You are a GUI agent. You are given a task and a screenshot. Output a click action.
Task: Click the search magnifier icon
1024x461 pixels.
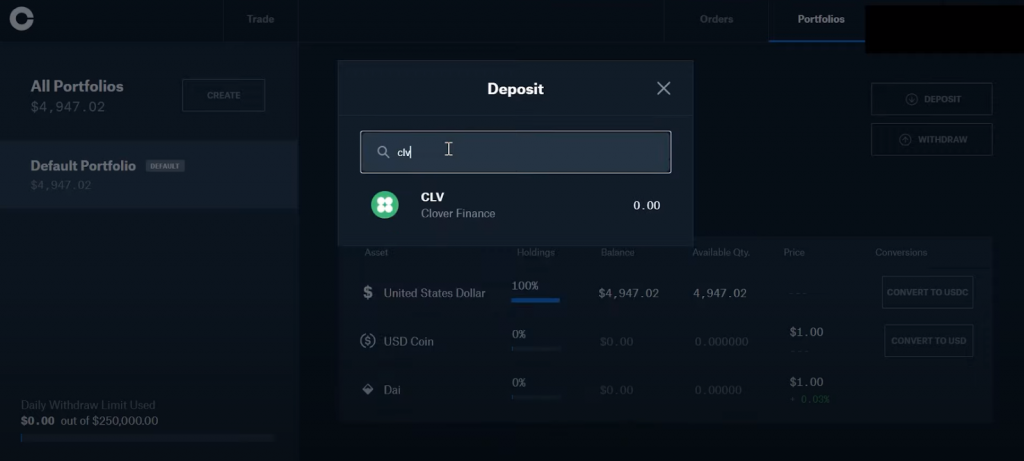(x=383, y=152)
